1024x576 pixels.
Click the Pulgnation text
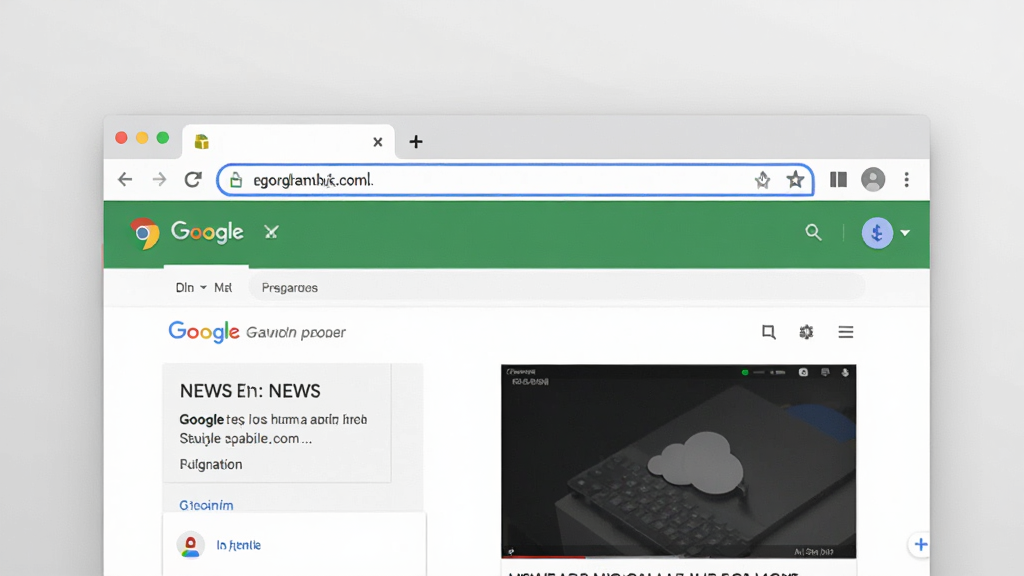coord(211,464)
